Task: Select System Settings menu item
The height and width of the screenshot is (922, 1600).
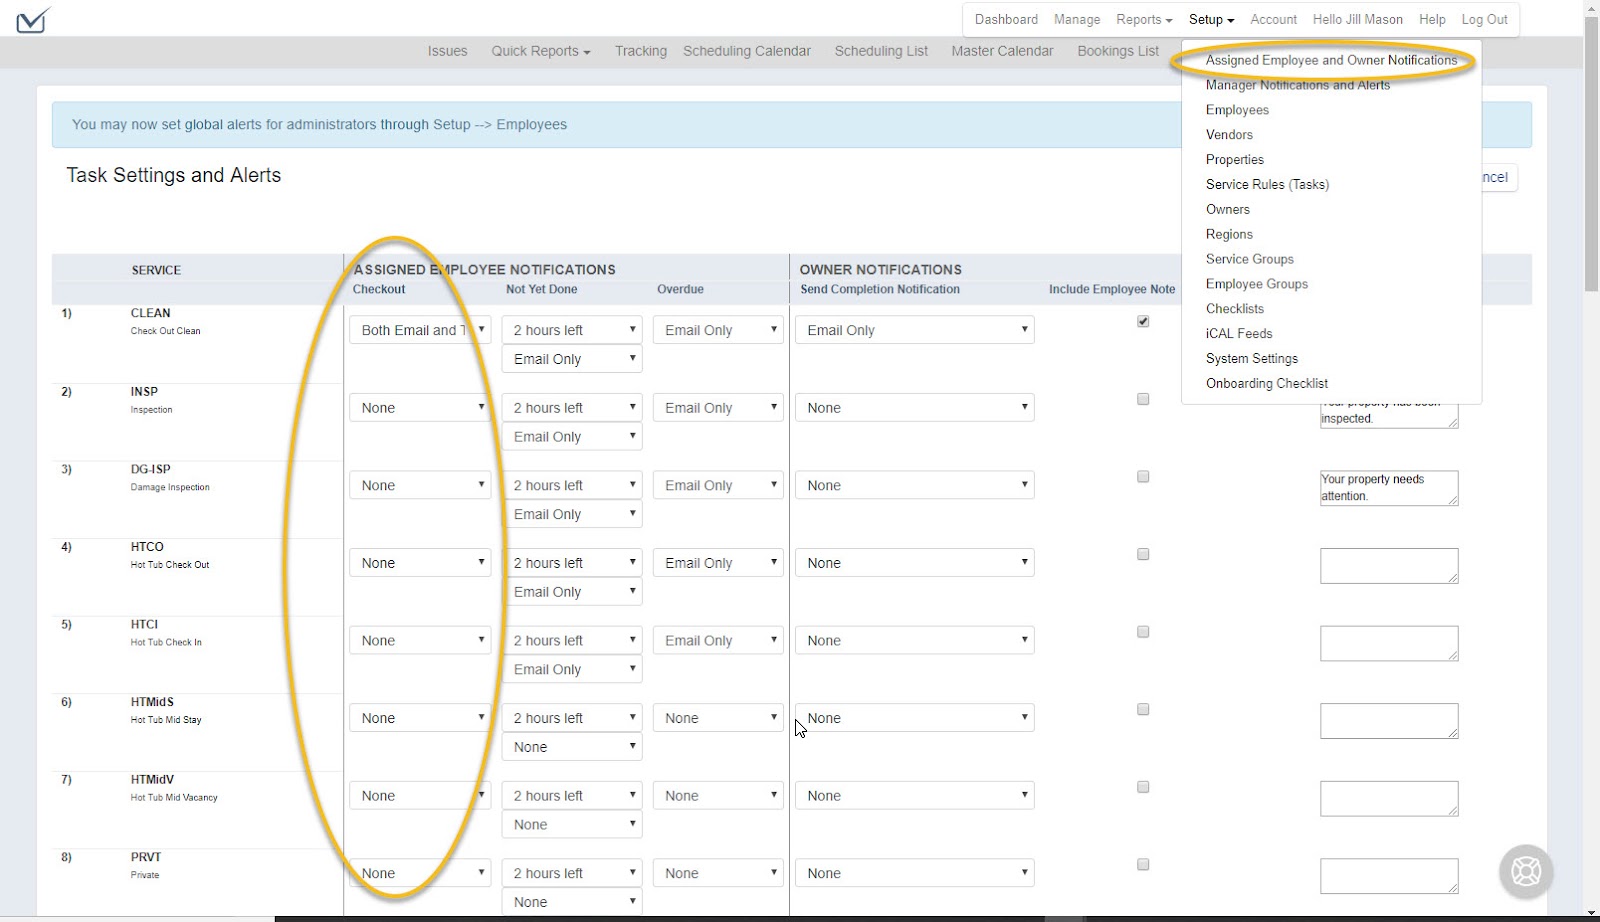Action: (1252, 358)
